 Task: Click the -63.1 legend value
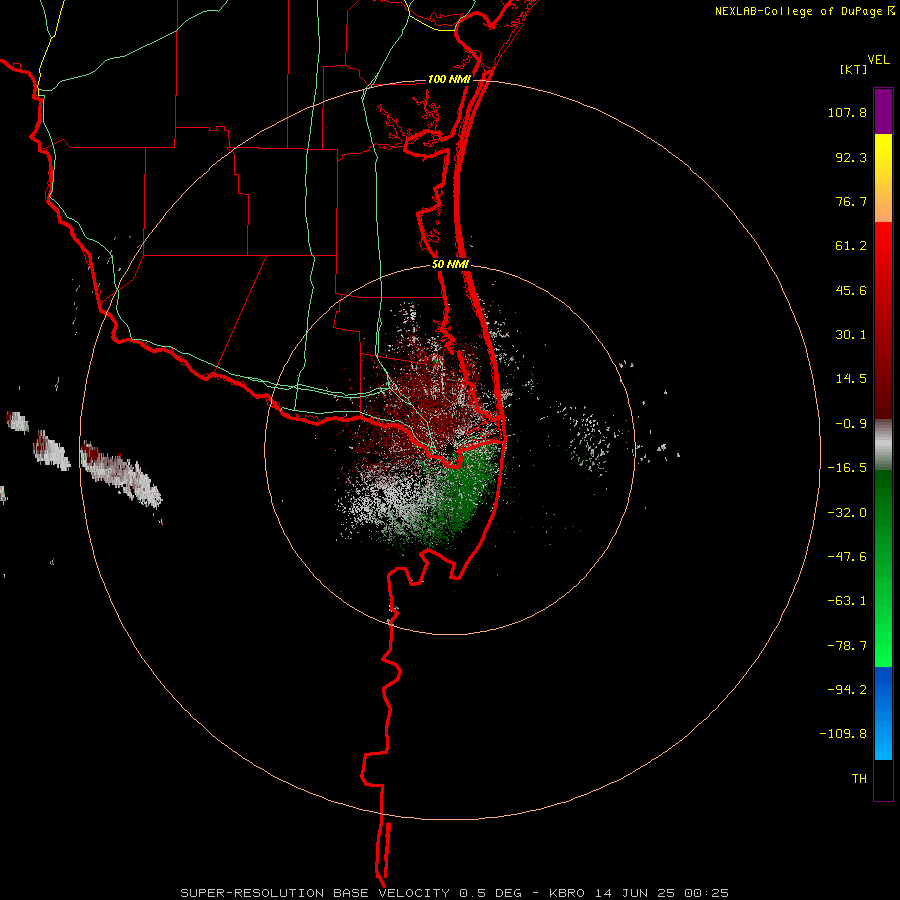[x=847, y=601]
